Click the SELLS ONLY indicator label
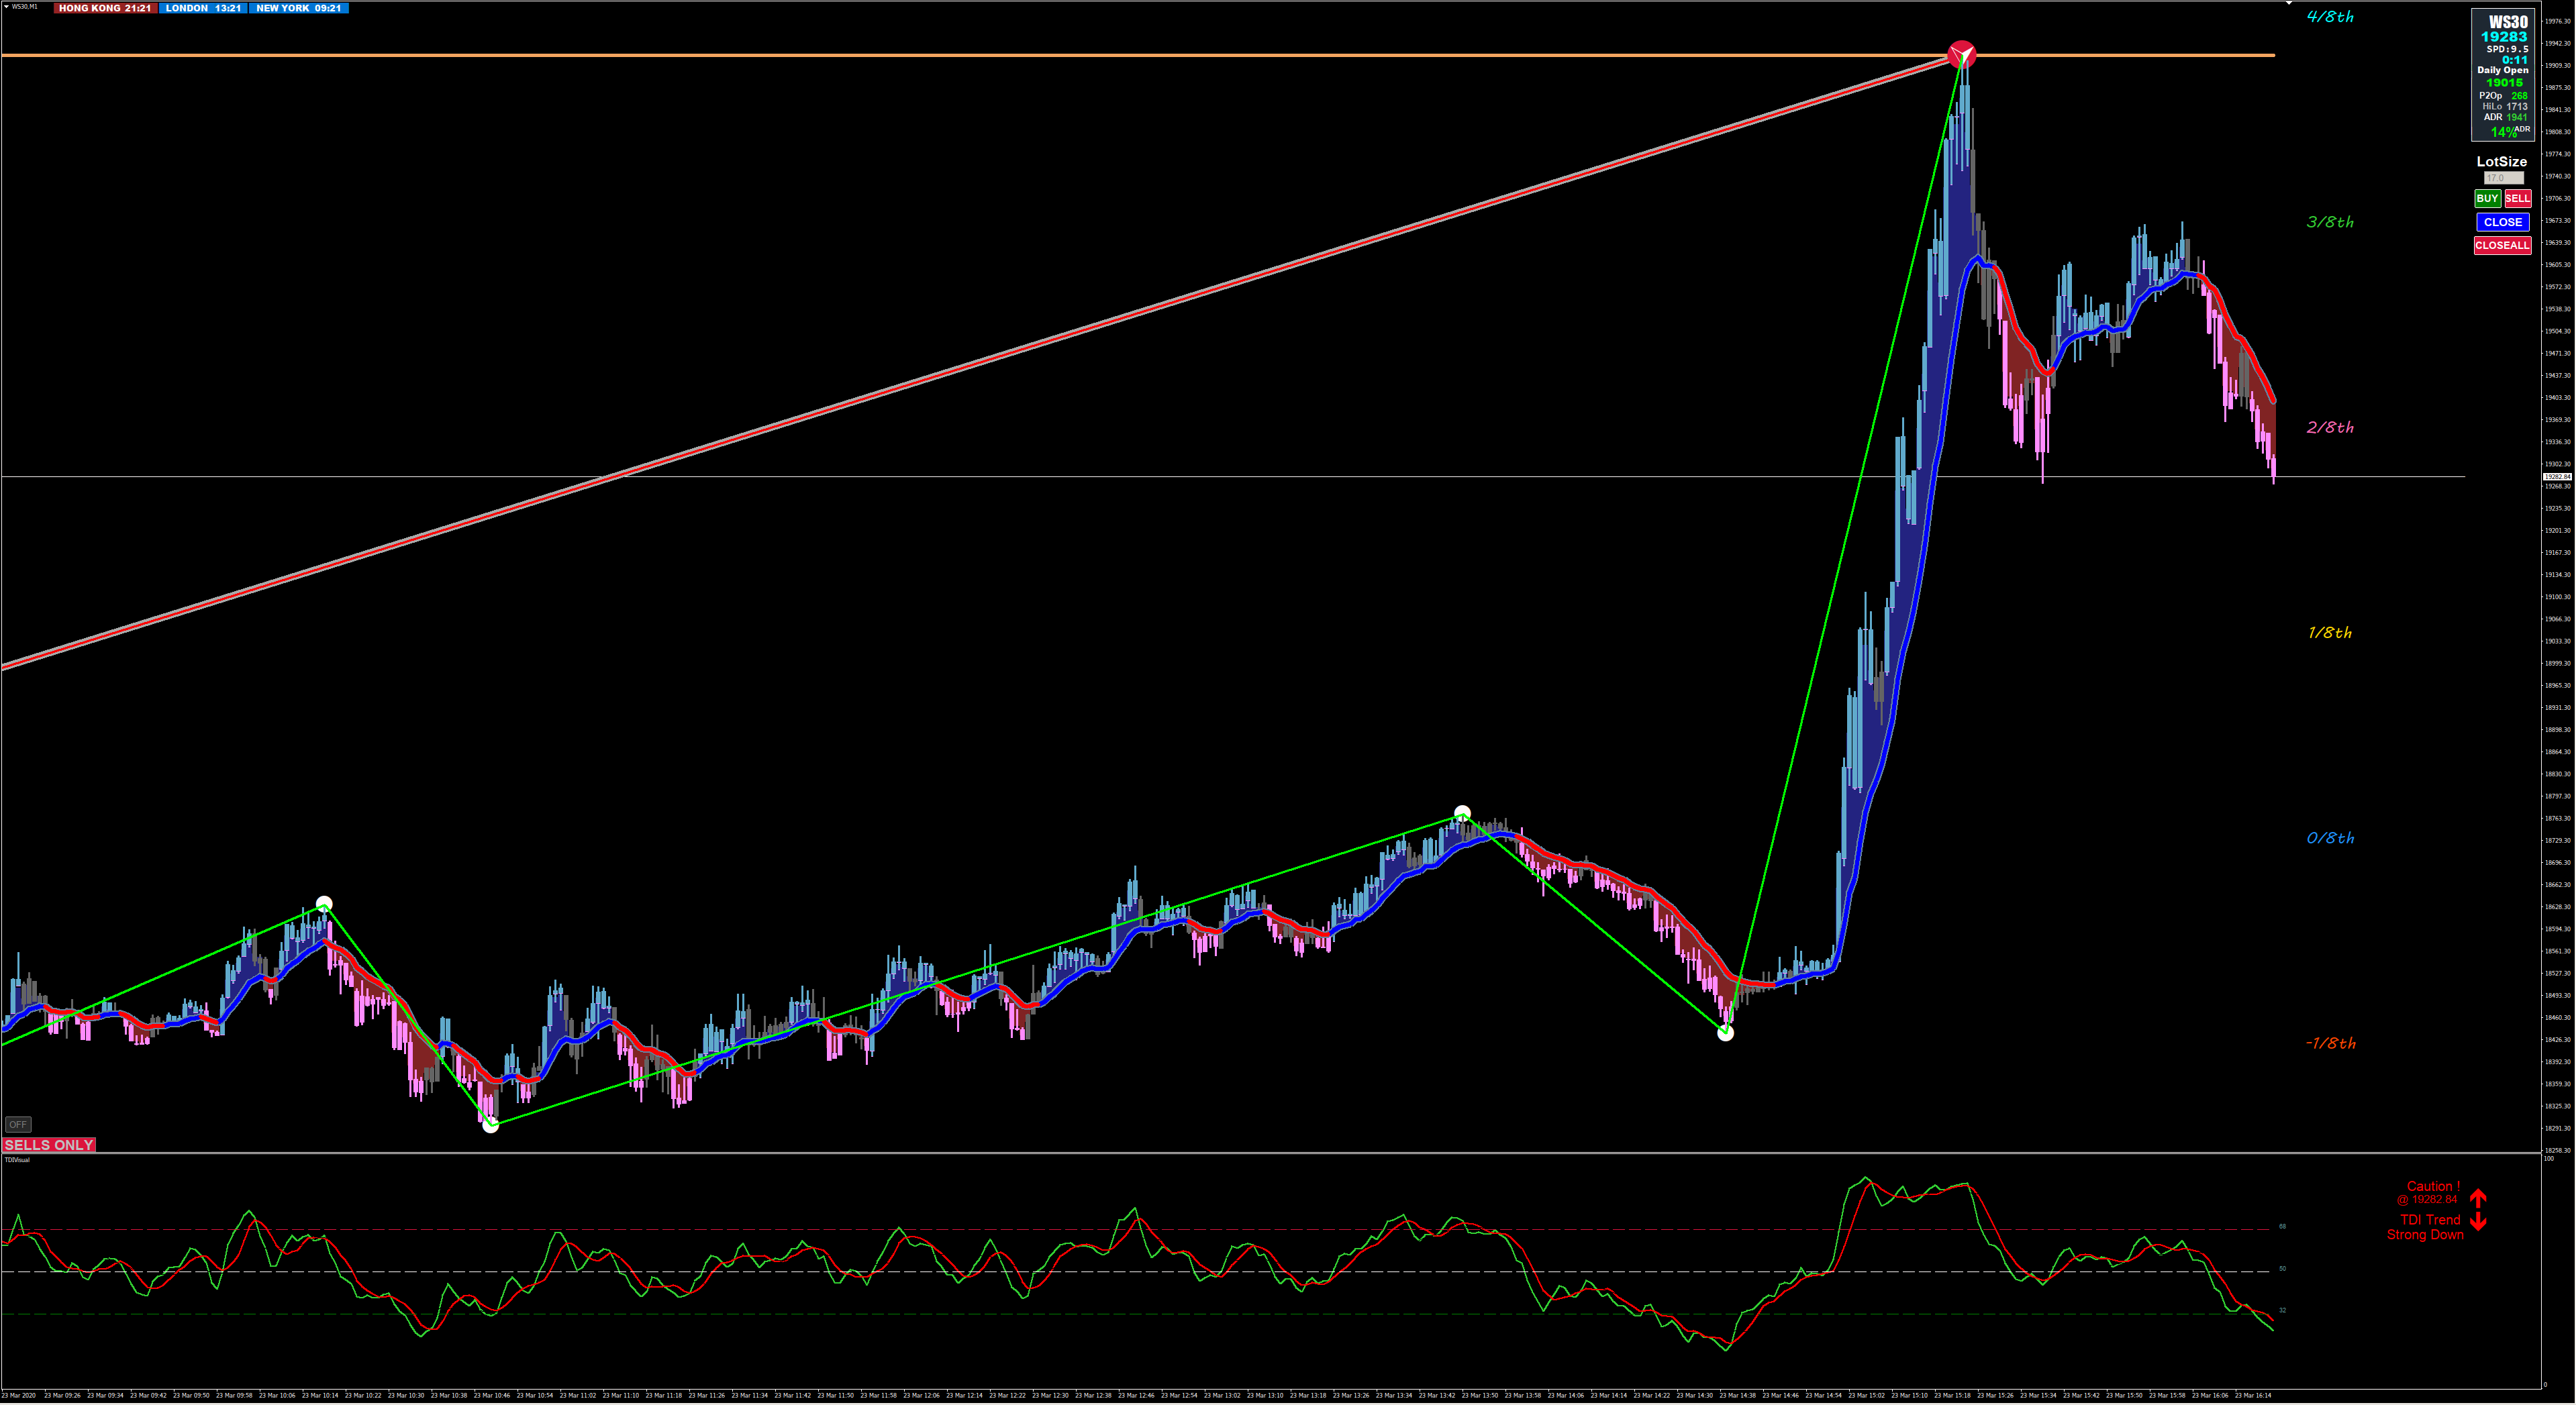2576x1405 pixels. click(x=49, y=1145)
